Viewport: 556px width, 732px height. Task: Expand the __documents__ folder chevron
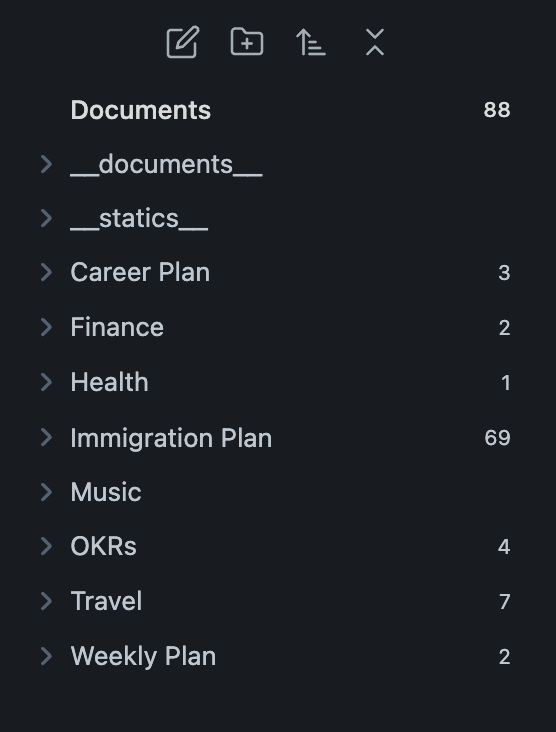coord(46,164)
